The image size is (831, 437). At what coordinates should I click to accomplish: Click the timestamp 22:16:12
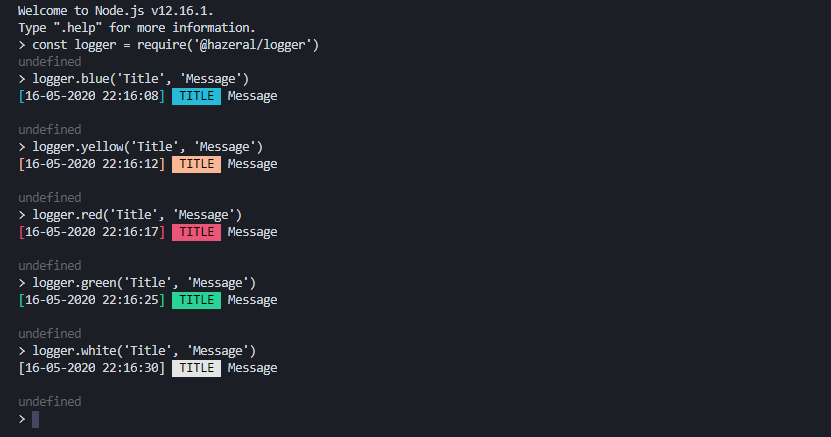(x=130, y=164)
